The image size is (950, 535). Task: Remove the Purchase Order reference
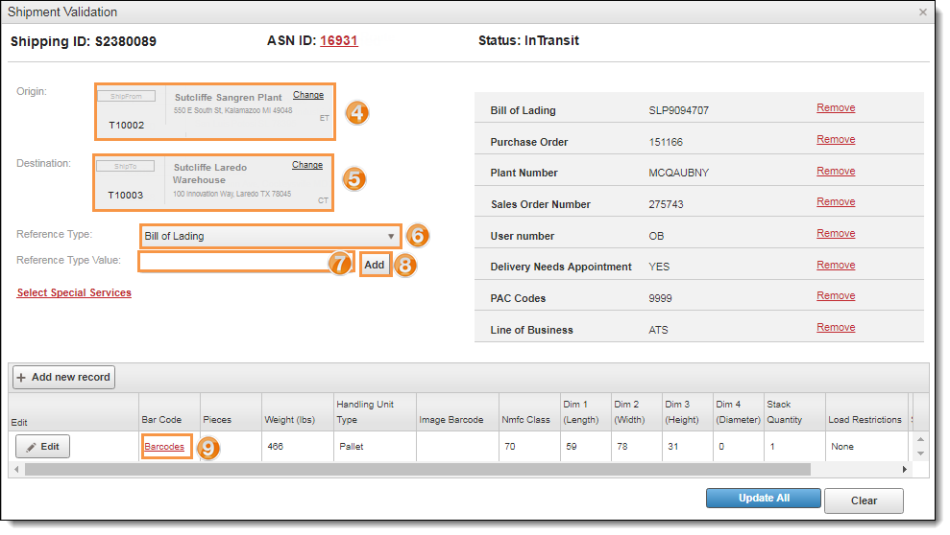tap(835, 140)
